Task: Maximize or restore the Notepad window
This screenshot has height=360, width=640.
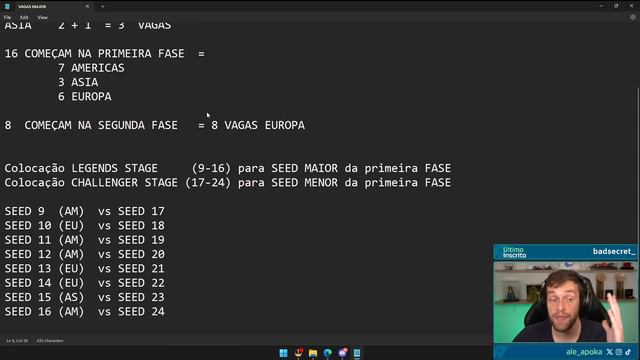Action: tap(616, 6)
